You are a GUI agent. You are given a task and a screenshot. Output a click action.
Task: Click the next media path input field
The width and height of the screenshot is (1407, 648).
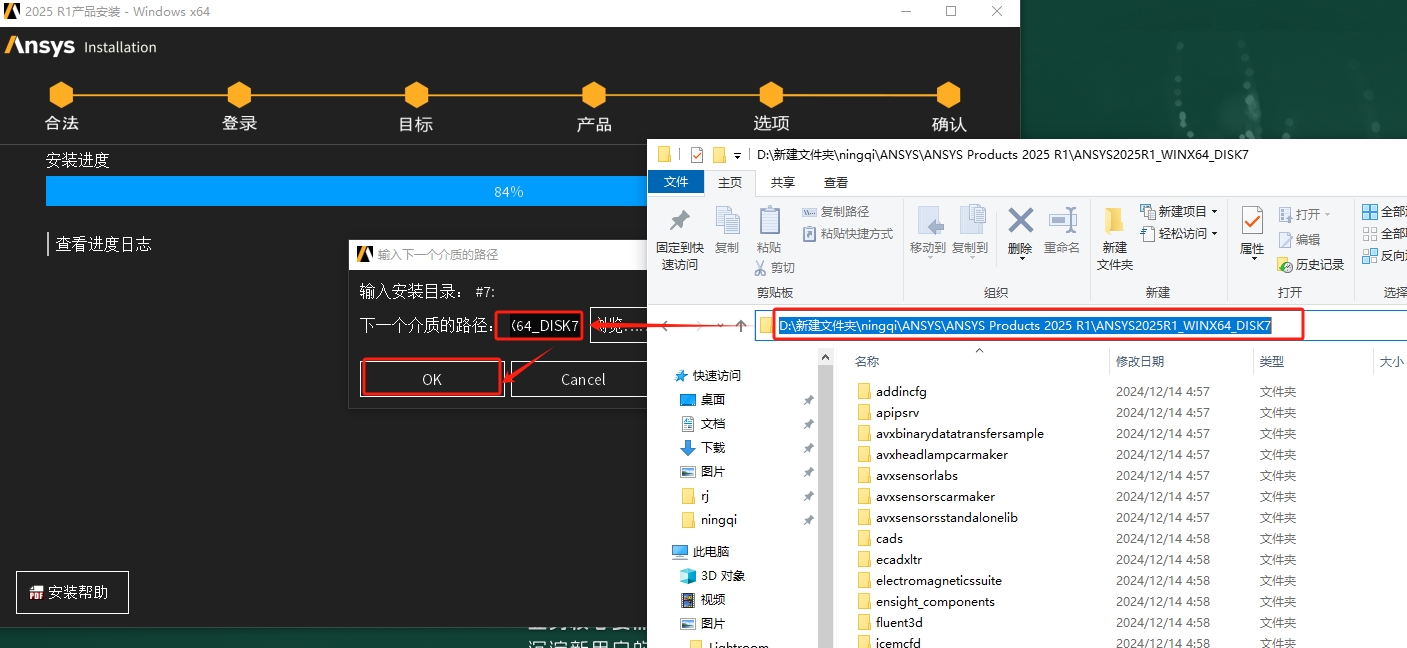tap(540, 325)
